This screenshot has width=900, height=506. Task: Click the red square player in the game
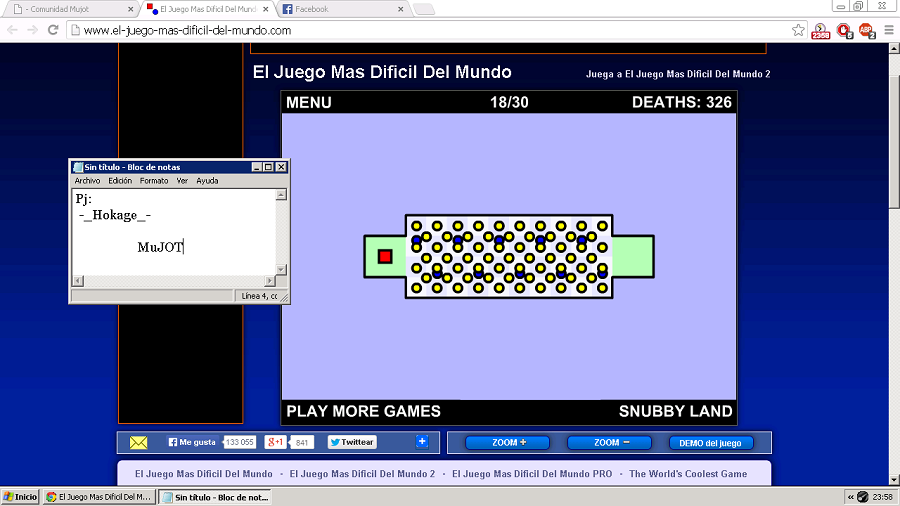(385, 257)
